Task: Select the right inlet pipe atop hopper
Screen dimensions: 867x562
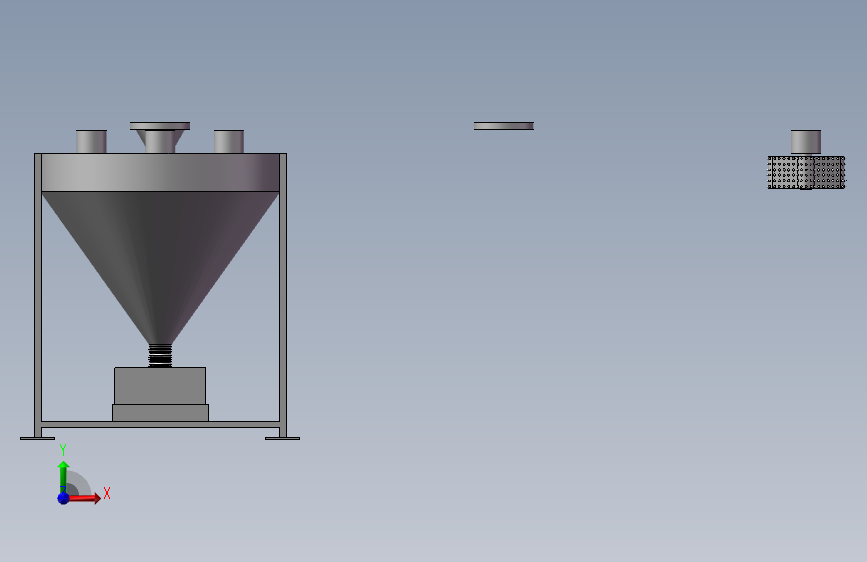Action: (229, 142)
